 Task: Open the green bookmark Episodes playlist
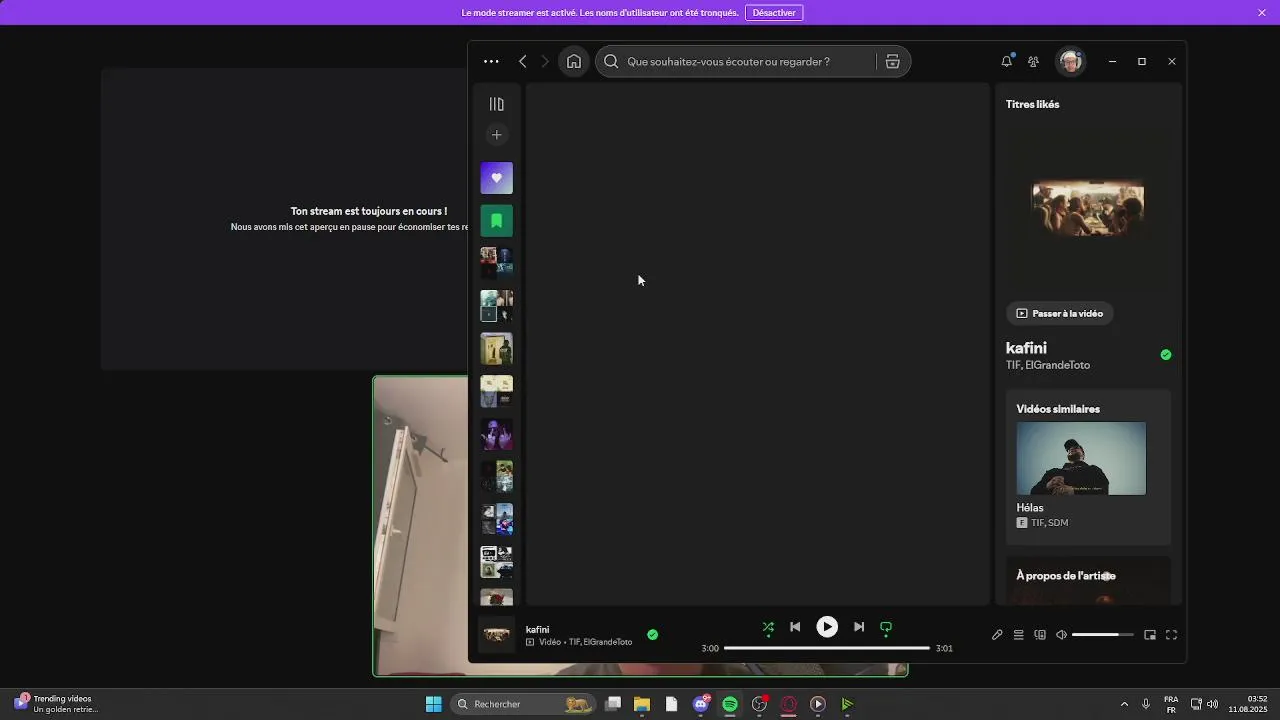coord(496,221)
